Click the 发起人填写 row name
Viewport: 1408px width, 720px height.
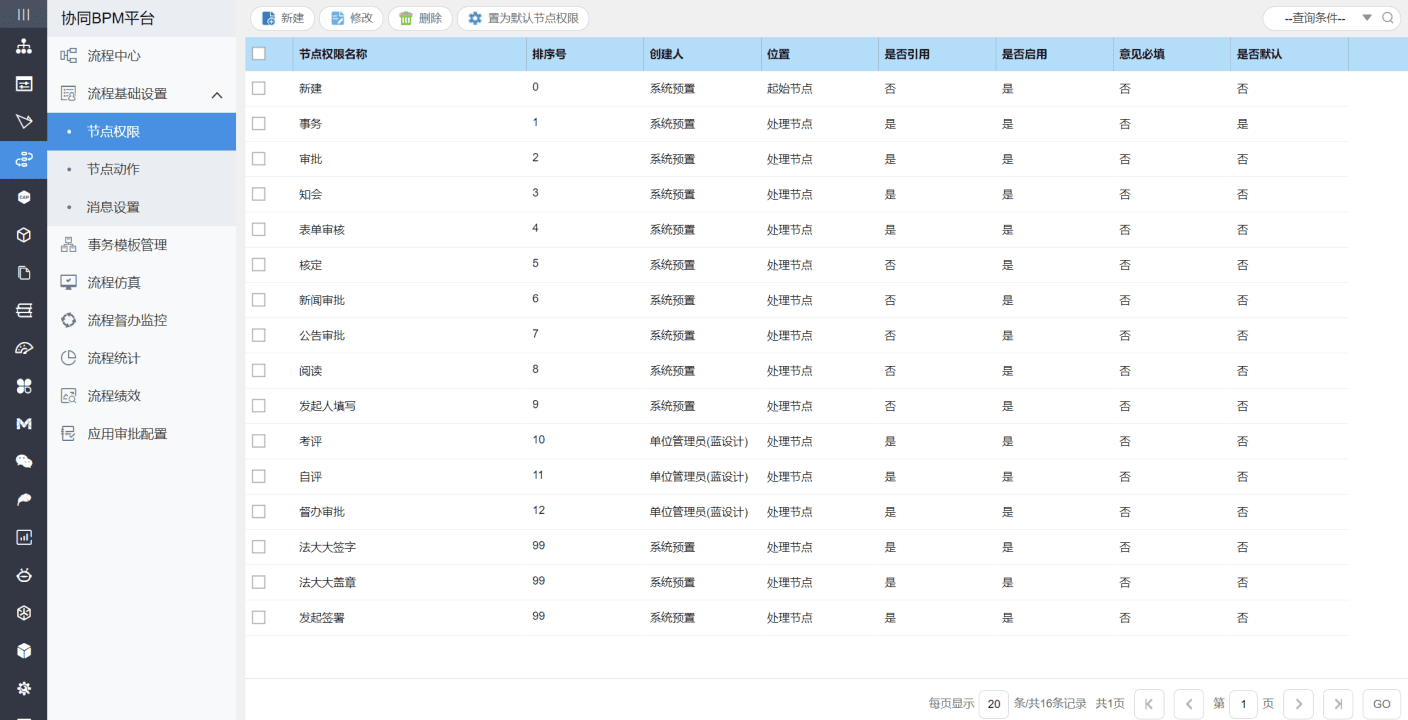coord(327,406)
